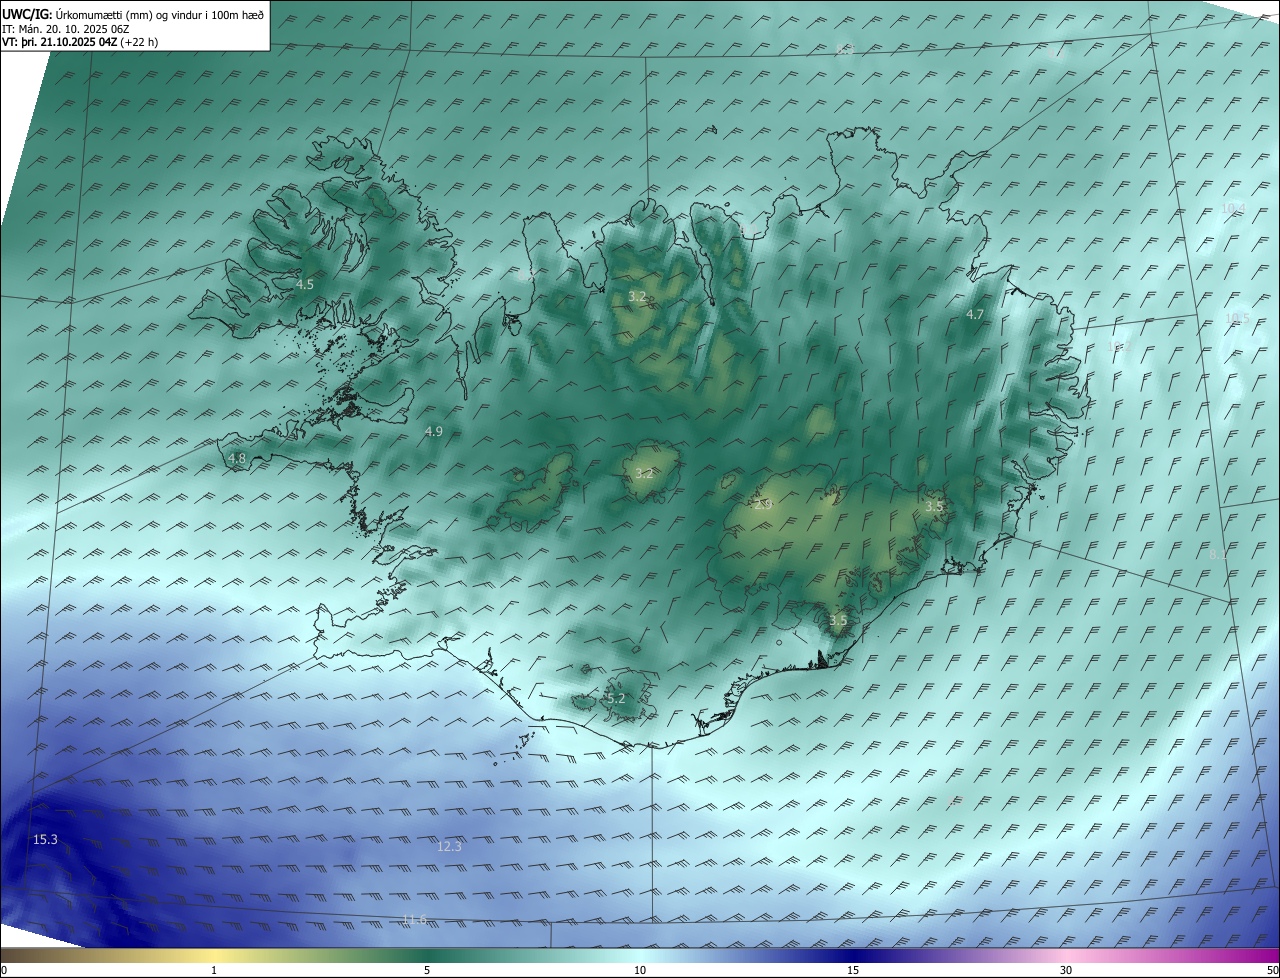Click the 5.2 value near the south coast

point(615,698)
